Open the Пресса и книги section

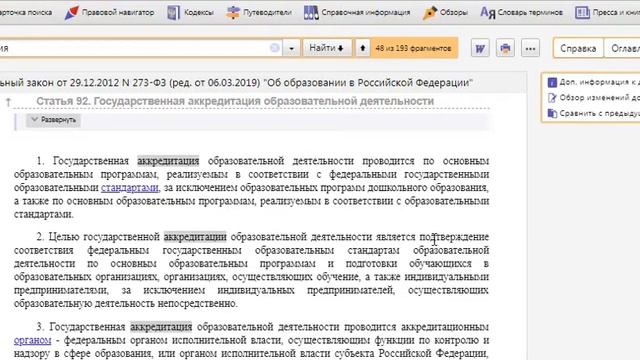coord(607,13)
